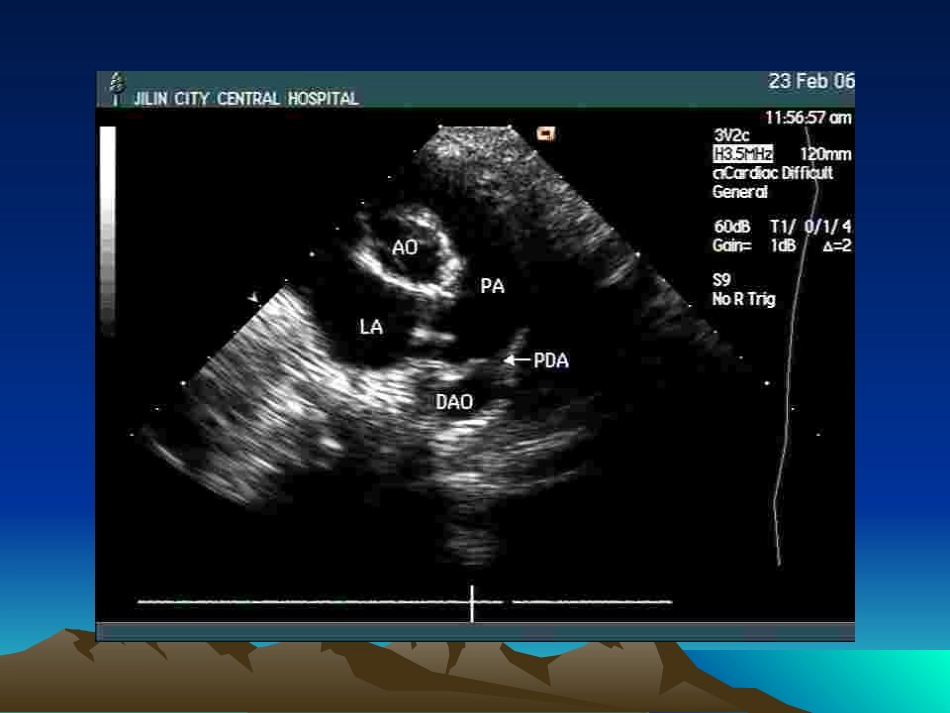
Task: Click the 'T1/ 0/1/ 4' parameter text
Action: pyautogui.click(x=810, y=227)
